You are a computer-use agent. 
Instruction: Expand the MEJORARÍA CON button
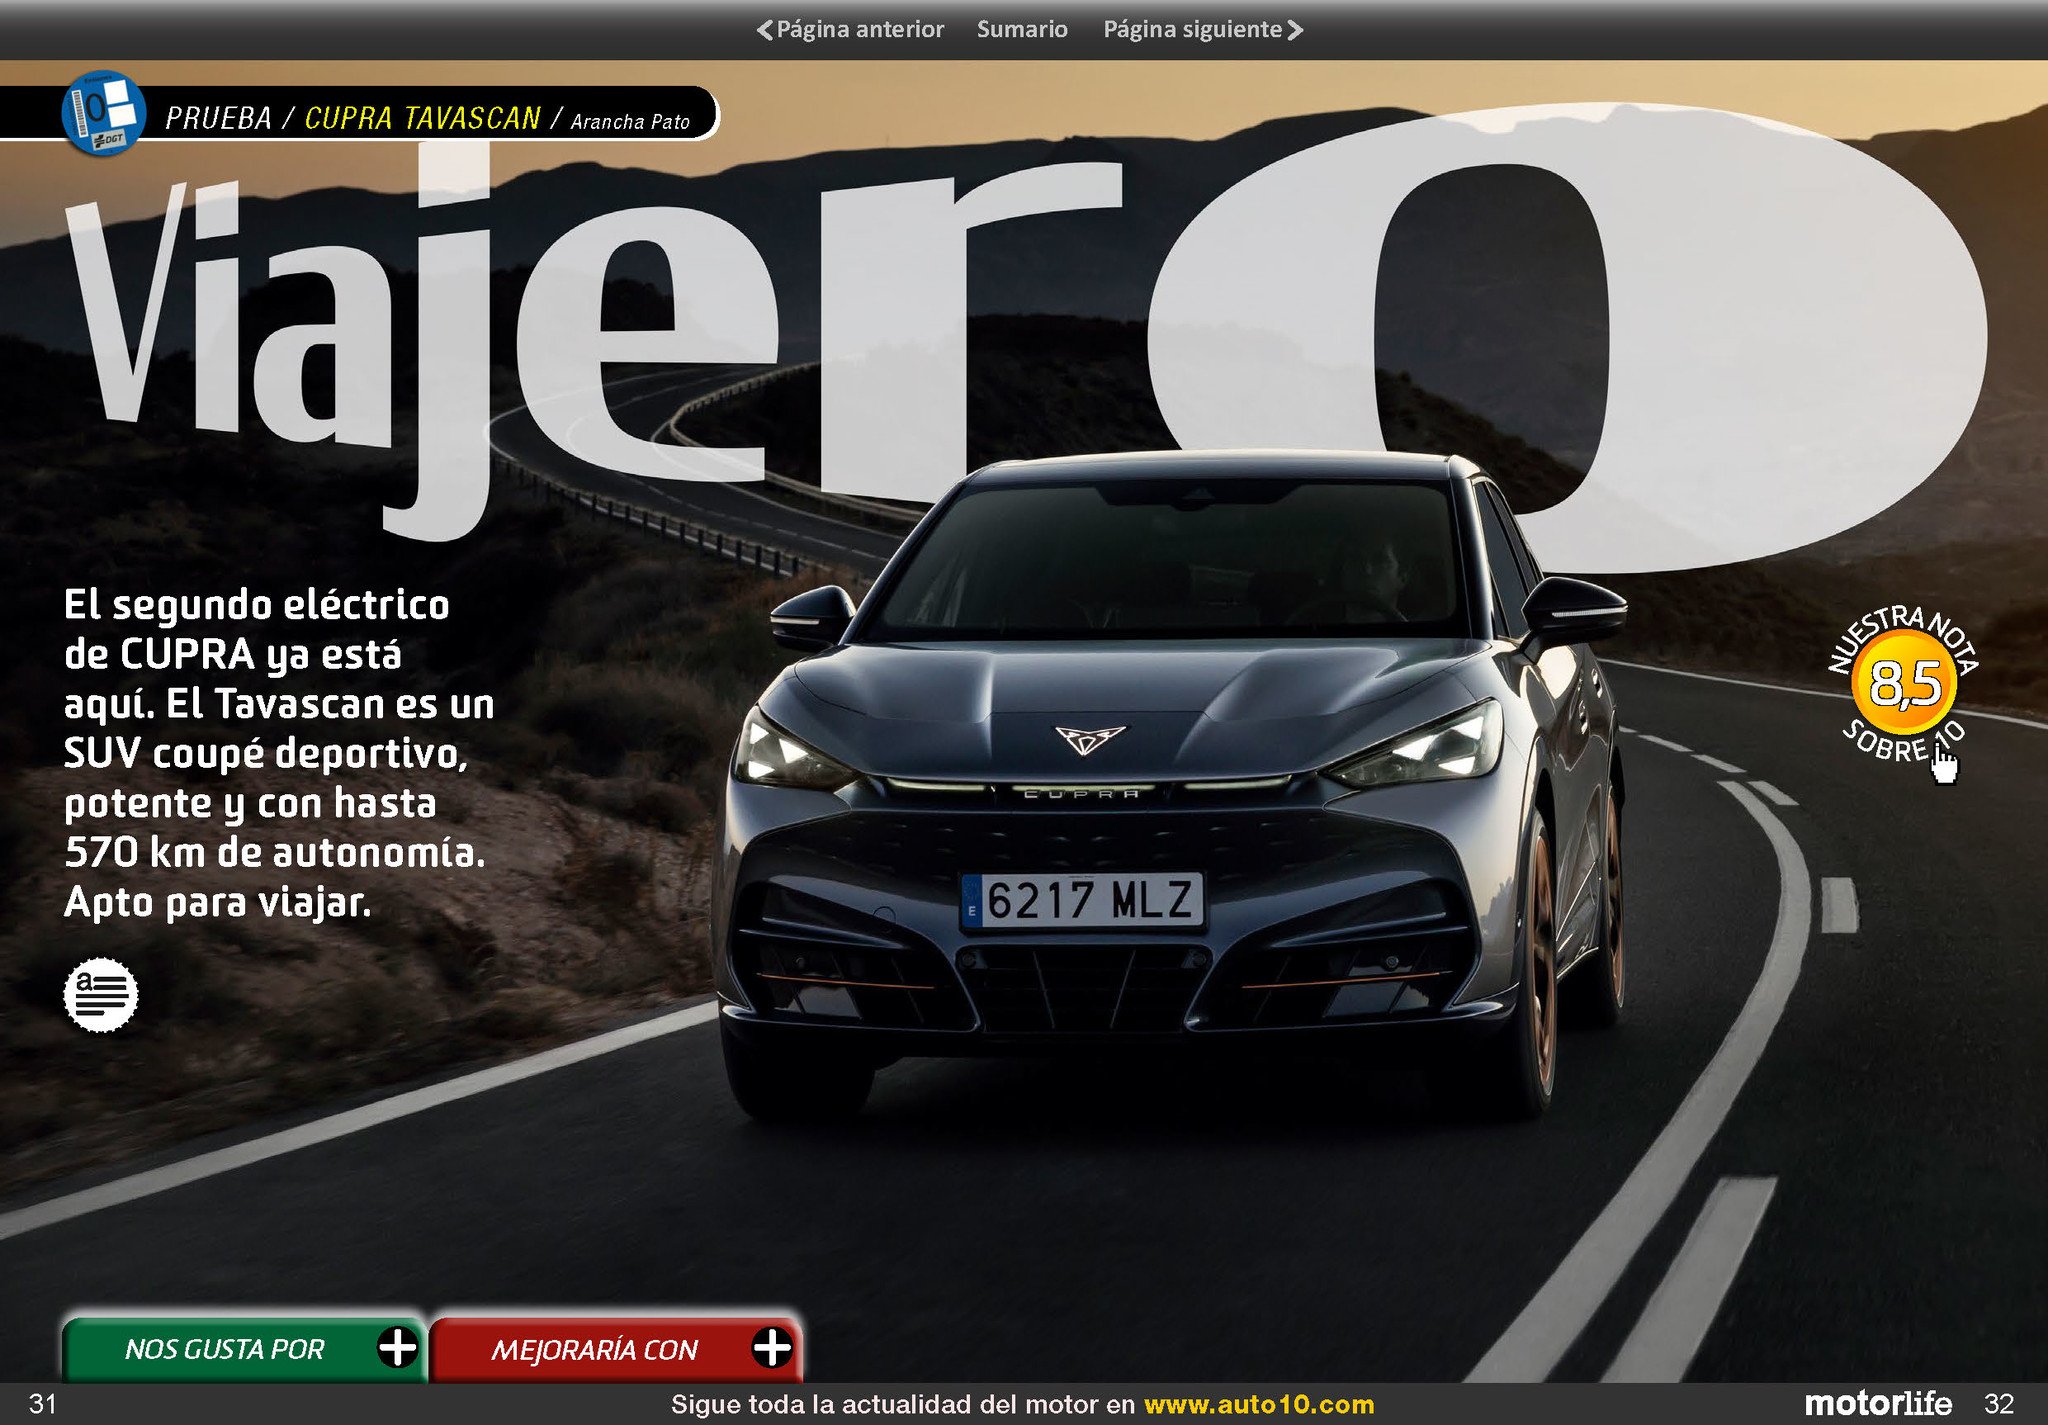click(x=616, y=1349)
